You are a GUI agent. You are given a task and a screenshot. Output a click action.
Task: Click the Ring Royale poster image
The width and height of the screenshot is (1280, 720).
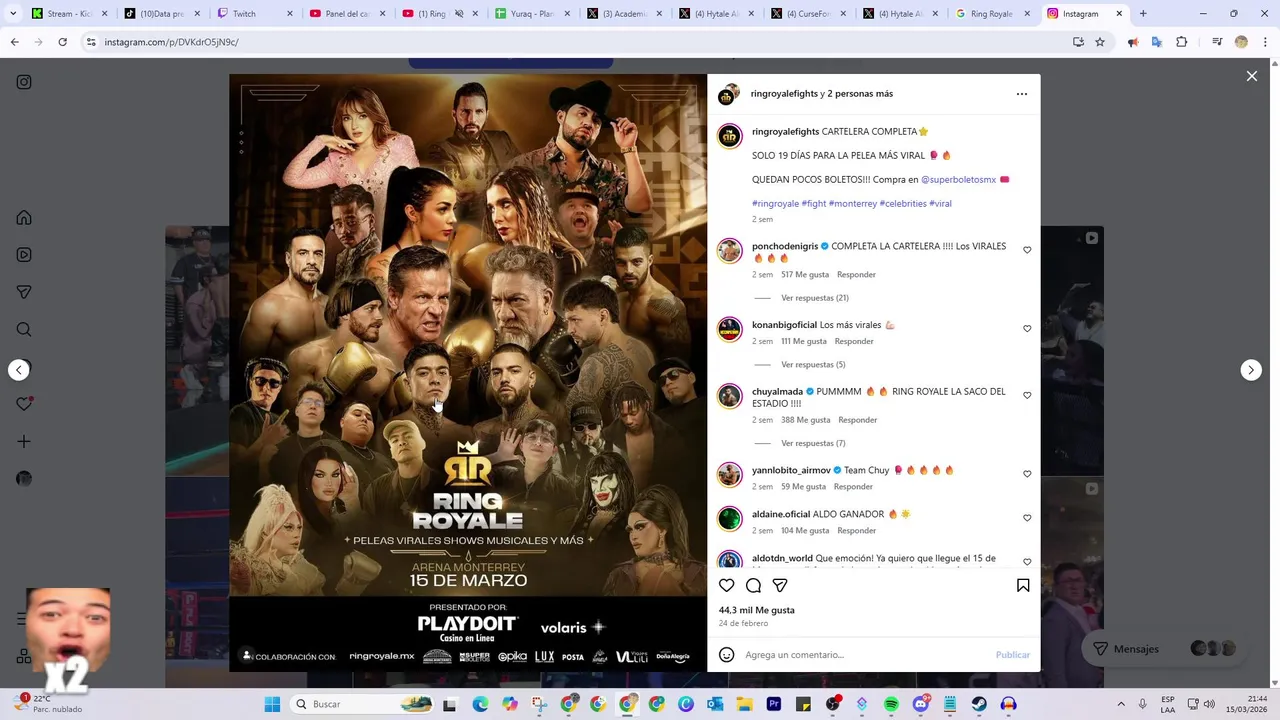[x=468, y=372]
